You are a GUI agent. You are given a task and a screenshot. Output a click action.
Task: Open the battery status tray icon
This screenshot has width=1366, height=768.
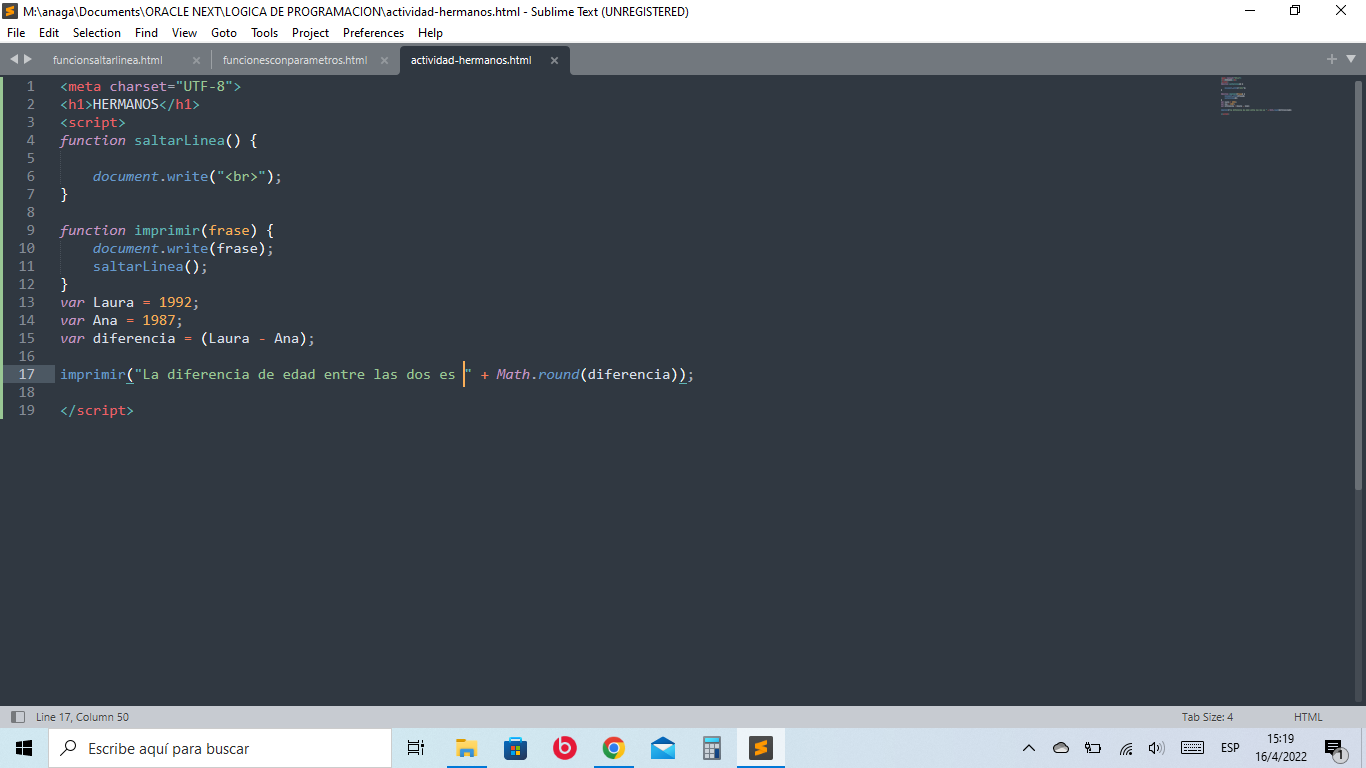click(1093, 748)
